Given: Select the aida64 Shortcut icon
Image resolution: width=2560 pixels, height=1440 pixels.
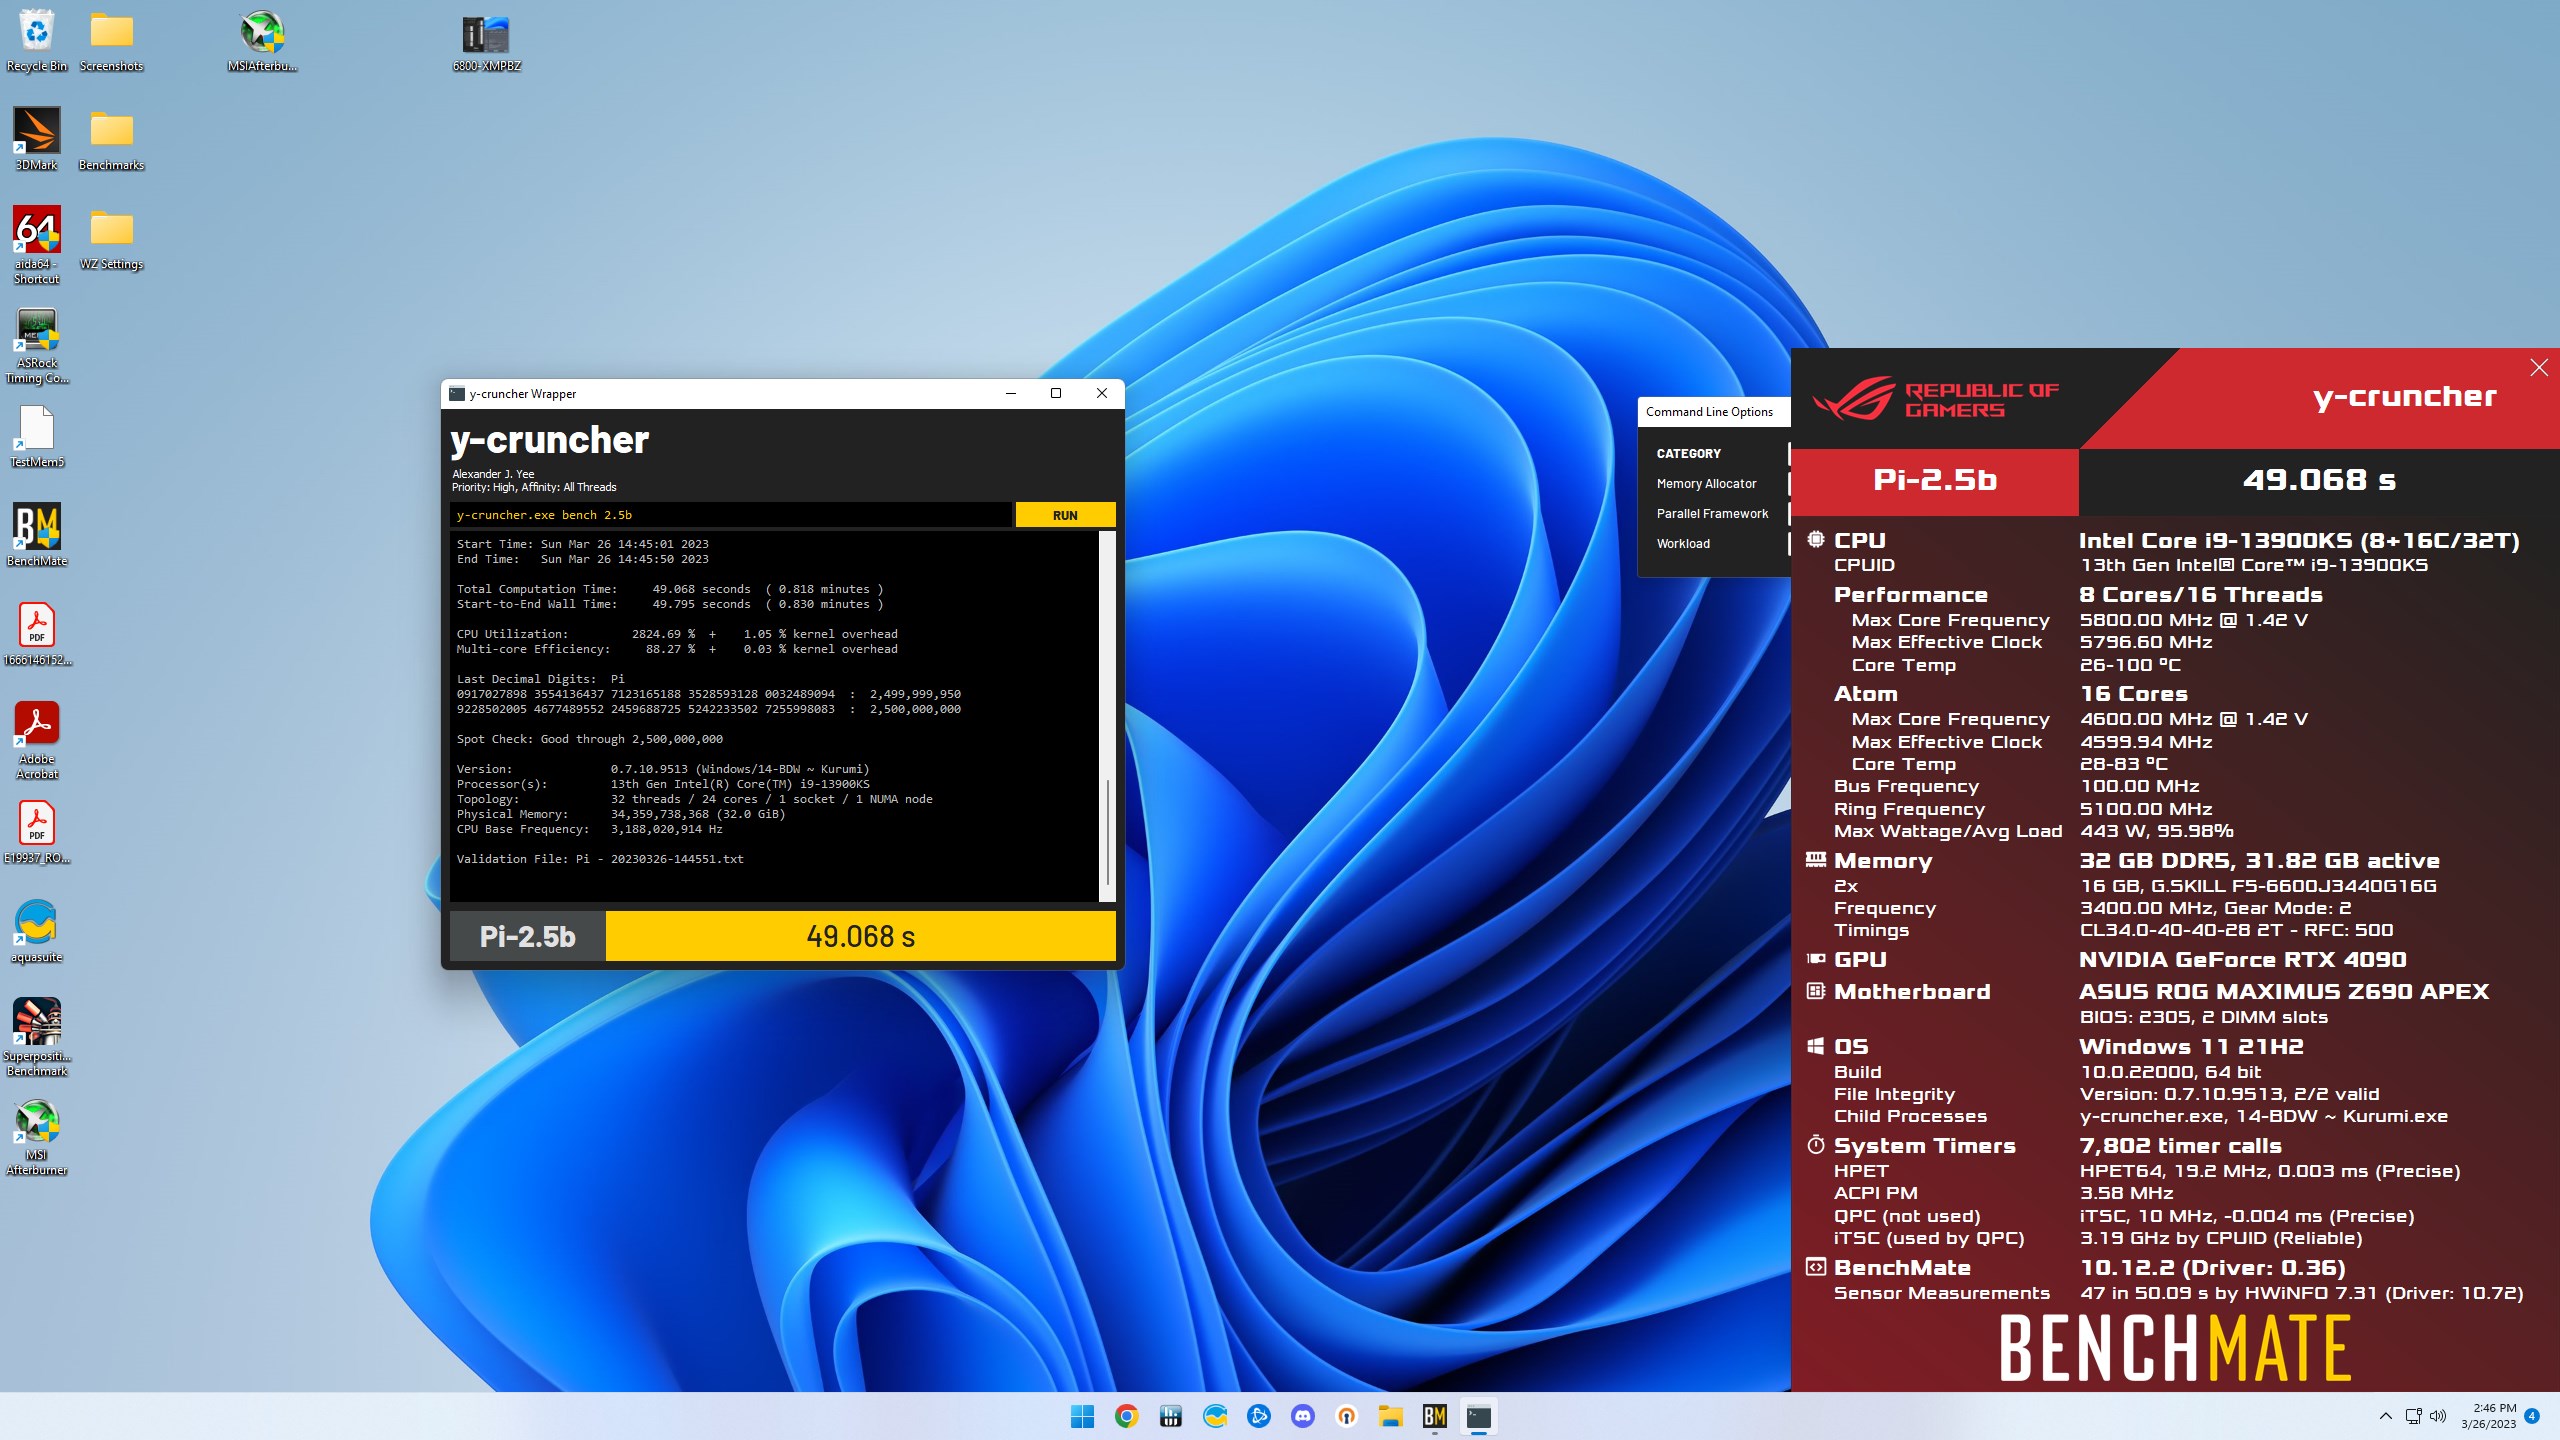Looking at the screenshot, I should pyautogui.click(x=37, y=245).
